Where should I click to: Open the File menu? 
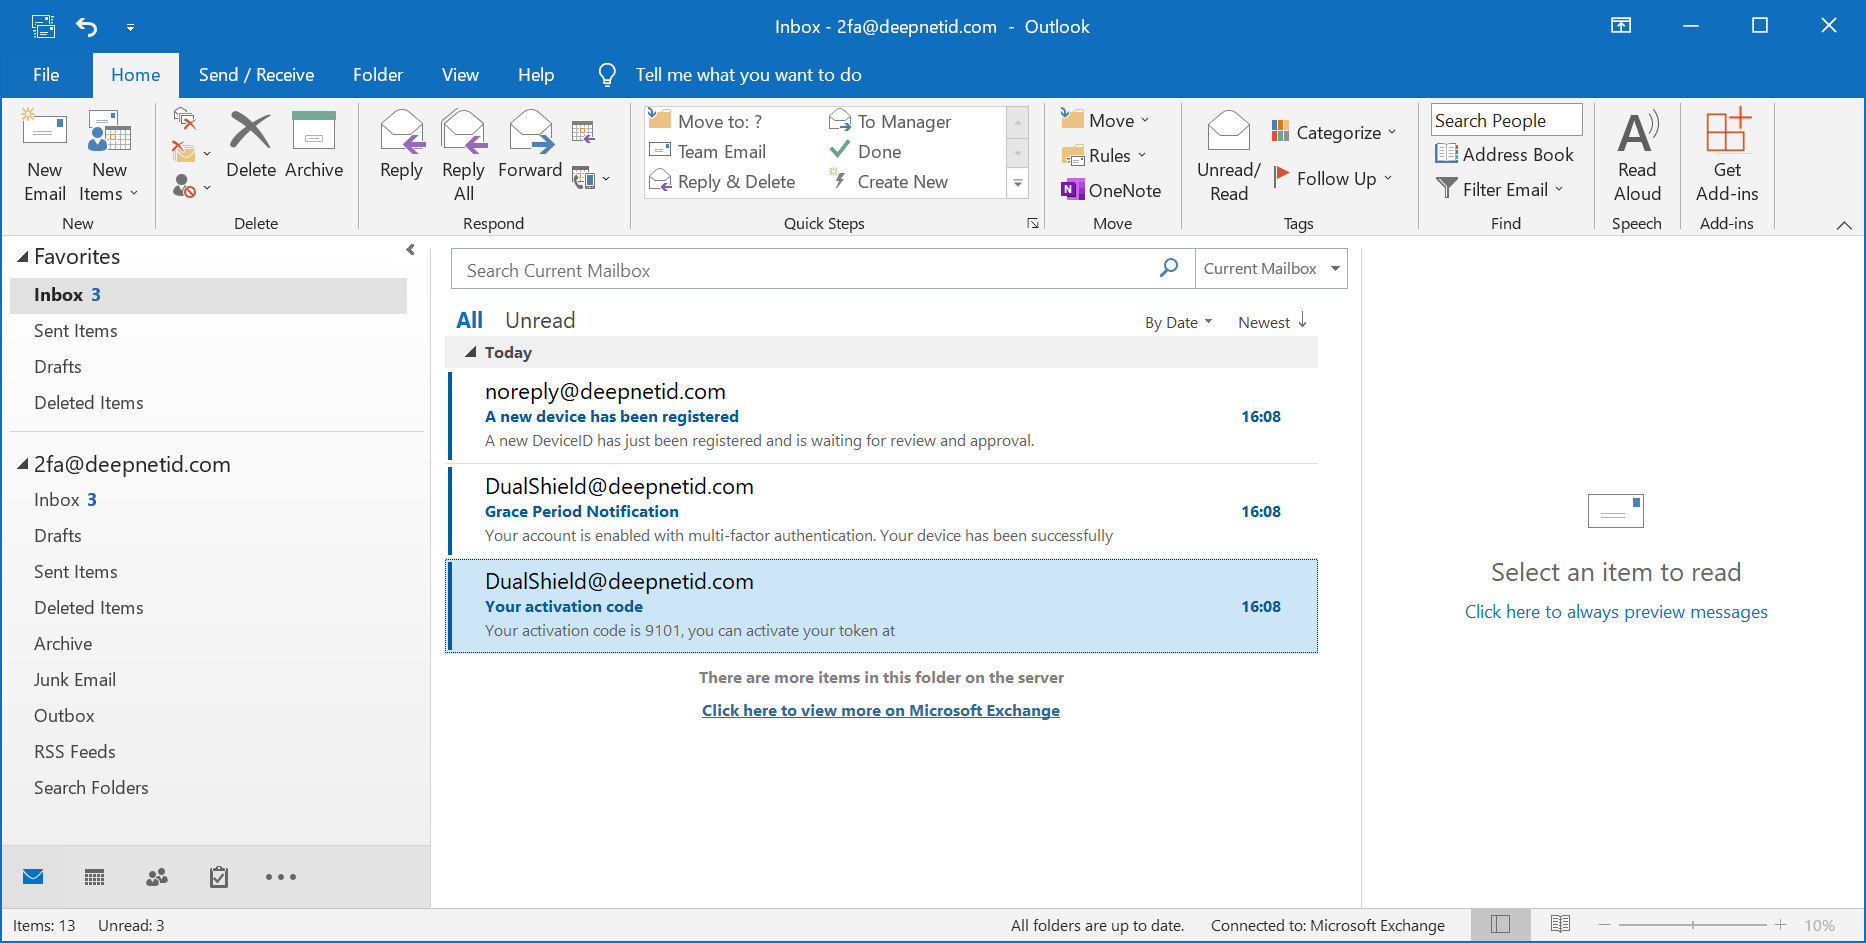point(46,75)
